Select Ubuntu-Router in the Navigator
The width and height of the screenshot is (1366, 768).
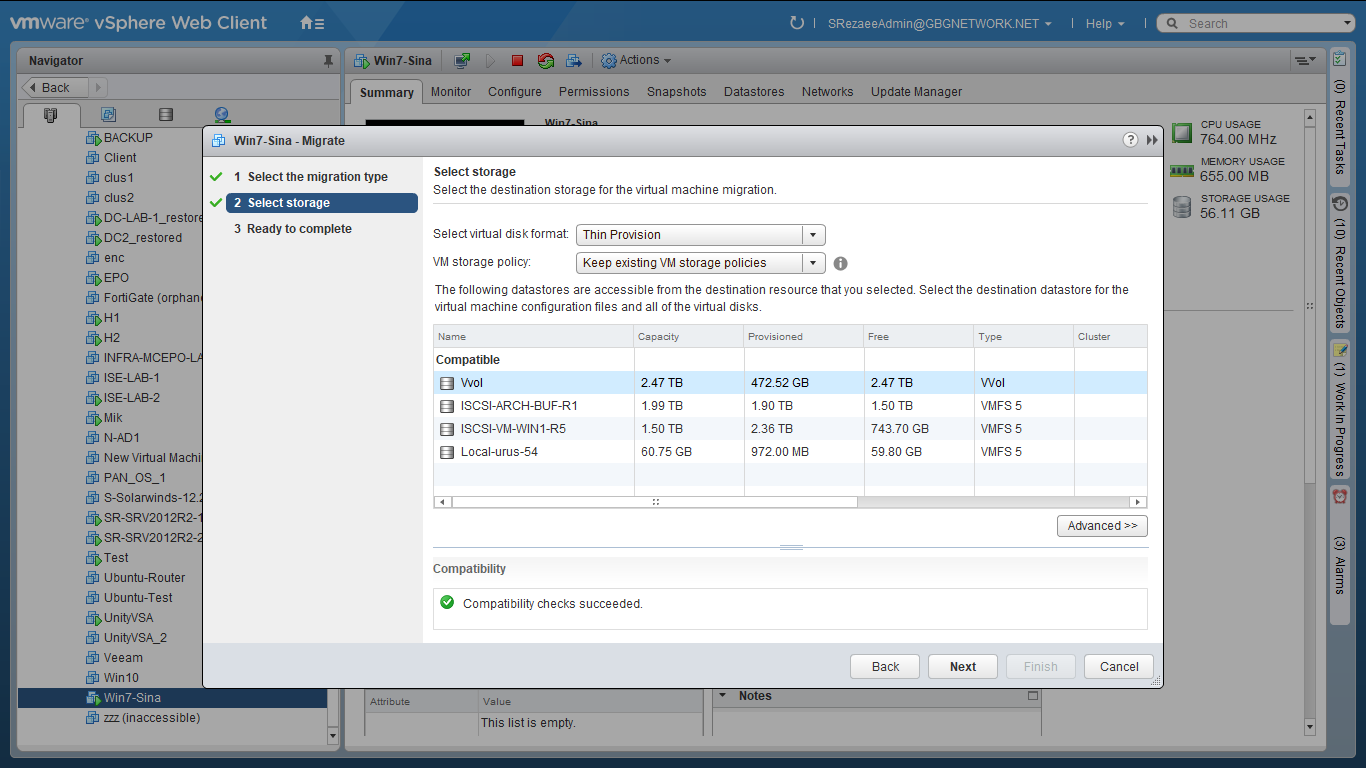click(x=144, y=578)
